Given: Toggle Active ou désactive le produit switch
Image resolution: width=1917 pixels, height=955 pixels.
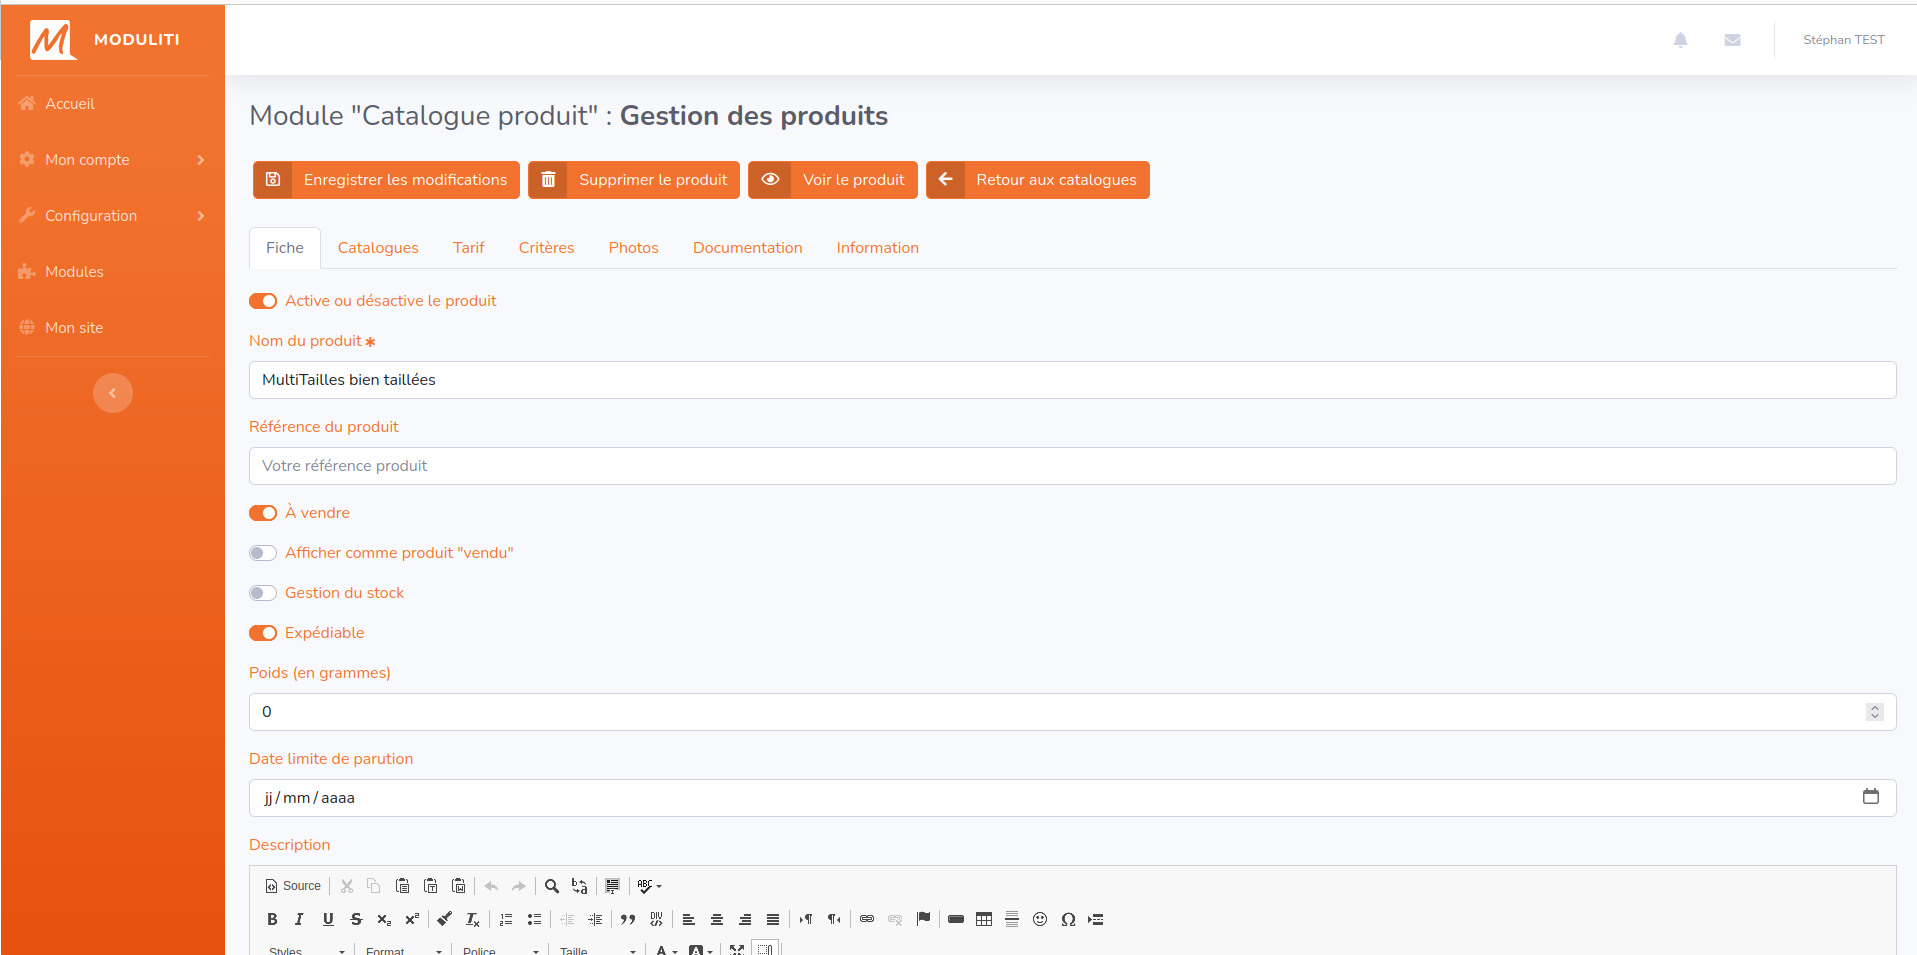Looking at the screenshot, I should tap(263, 301).
